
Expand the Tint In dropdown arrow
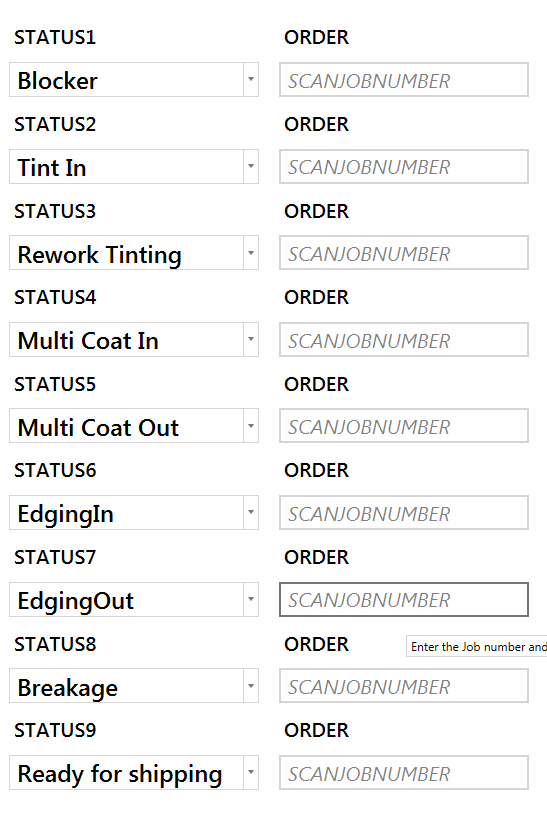point(251,167)
